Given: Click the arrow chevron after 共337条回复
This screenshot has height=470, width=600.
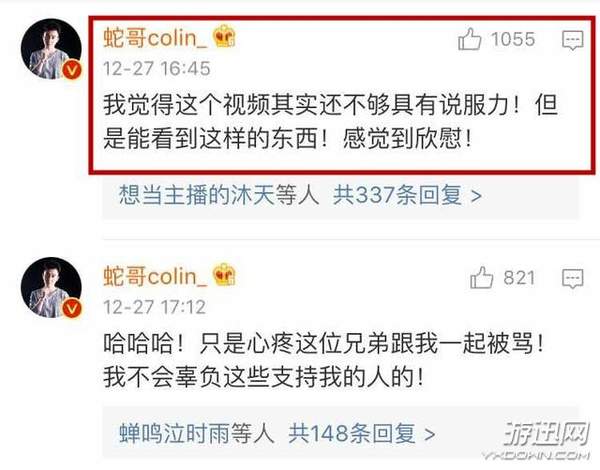Looking at the screenshot, I should (476, 196).
